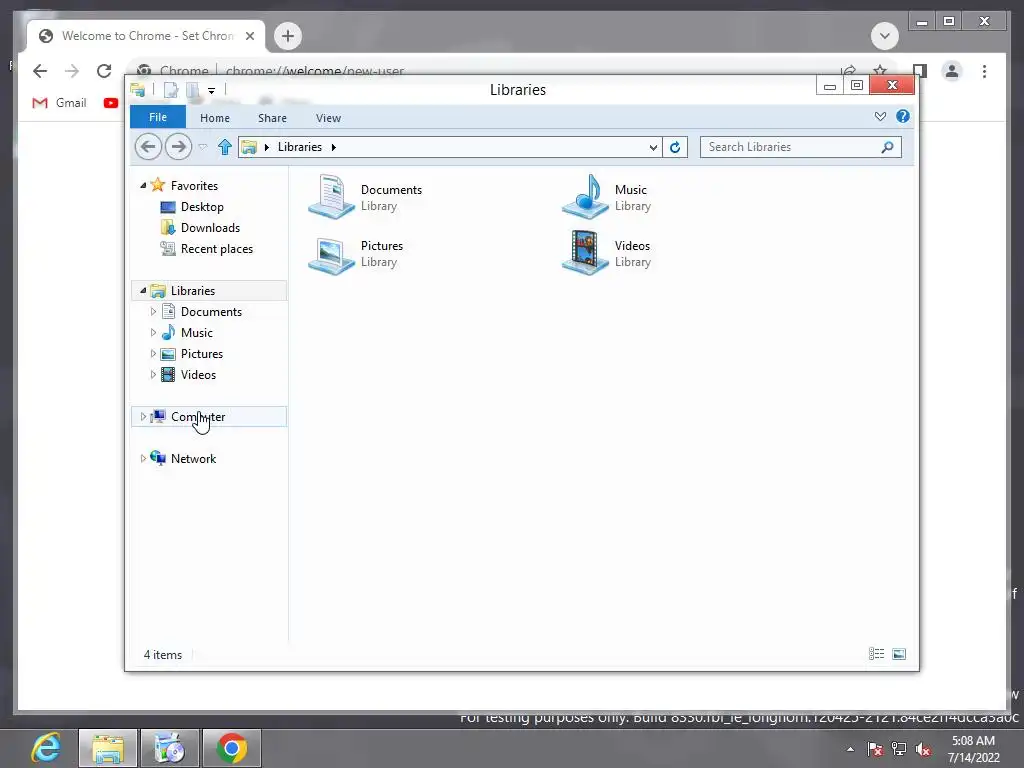Select Libraries root in navigation pane

pos(209,291)
